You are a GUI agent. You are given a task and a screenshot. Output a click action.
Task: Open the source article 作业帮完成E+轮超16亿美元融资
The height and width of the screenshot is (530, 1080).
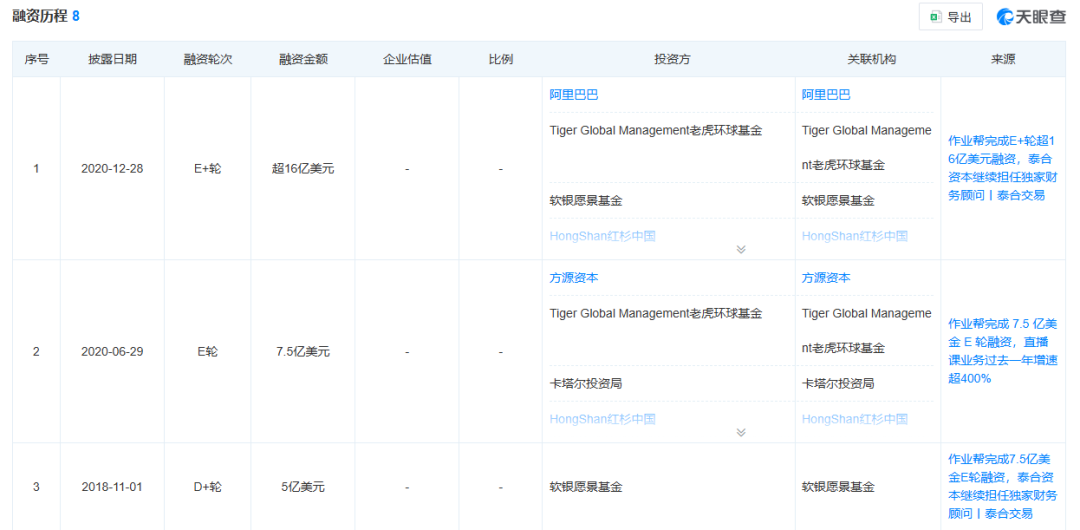click(x=1002, y=167)
